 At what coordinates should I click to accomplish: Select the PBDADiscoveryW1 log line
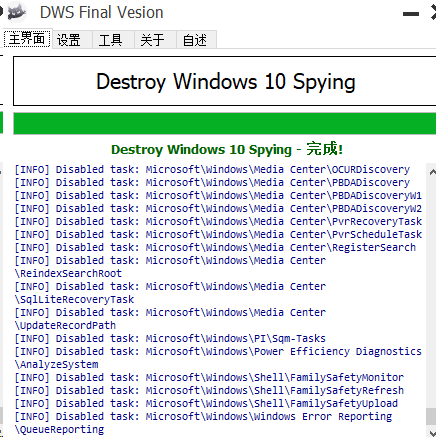point(218,196)
